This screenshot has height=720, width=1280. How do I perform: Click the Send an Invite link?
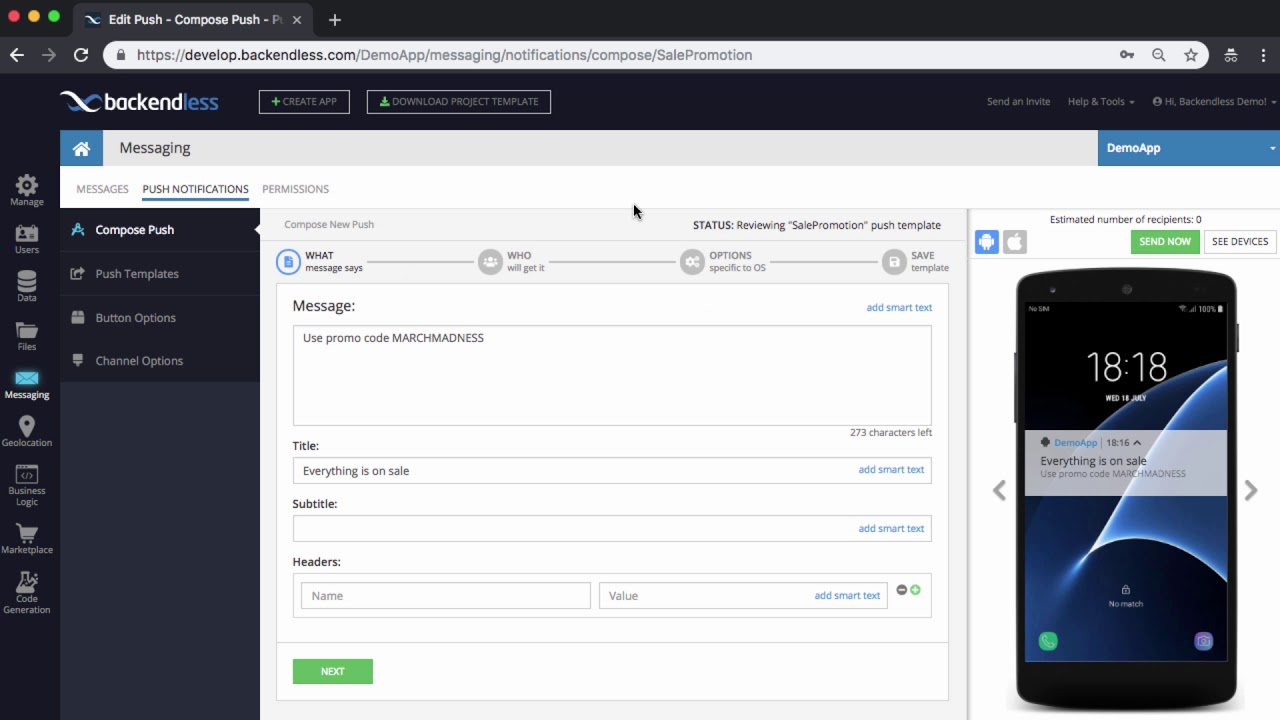pyautogui.click(x=1018, y=102)
